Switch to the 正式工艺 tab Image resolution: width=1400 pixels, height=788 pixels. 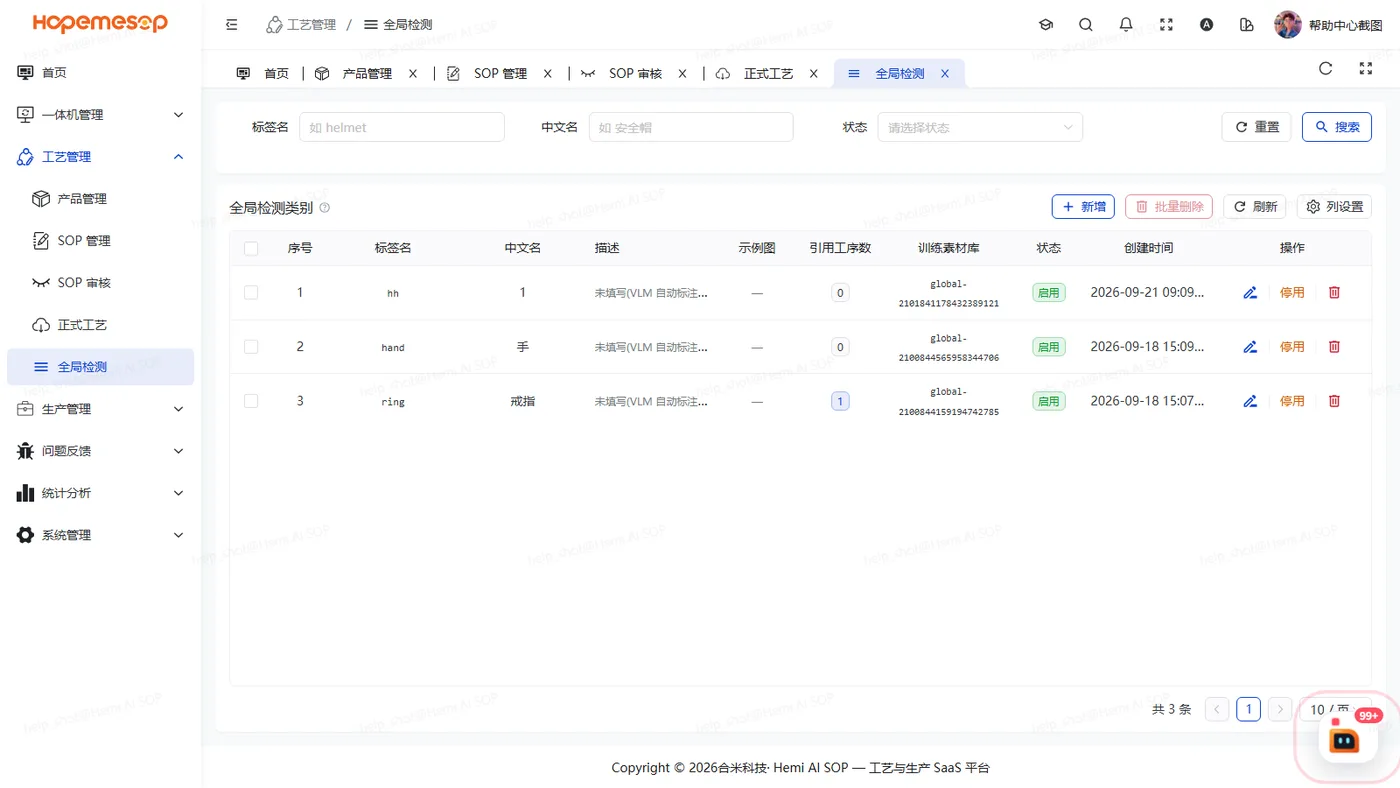(x=768, y=74)
